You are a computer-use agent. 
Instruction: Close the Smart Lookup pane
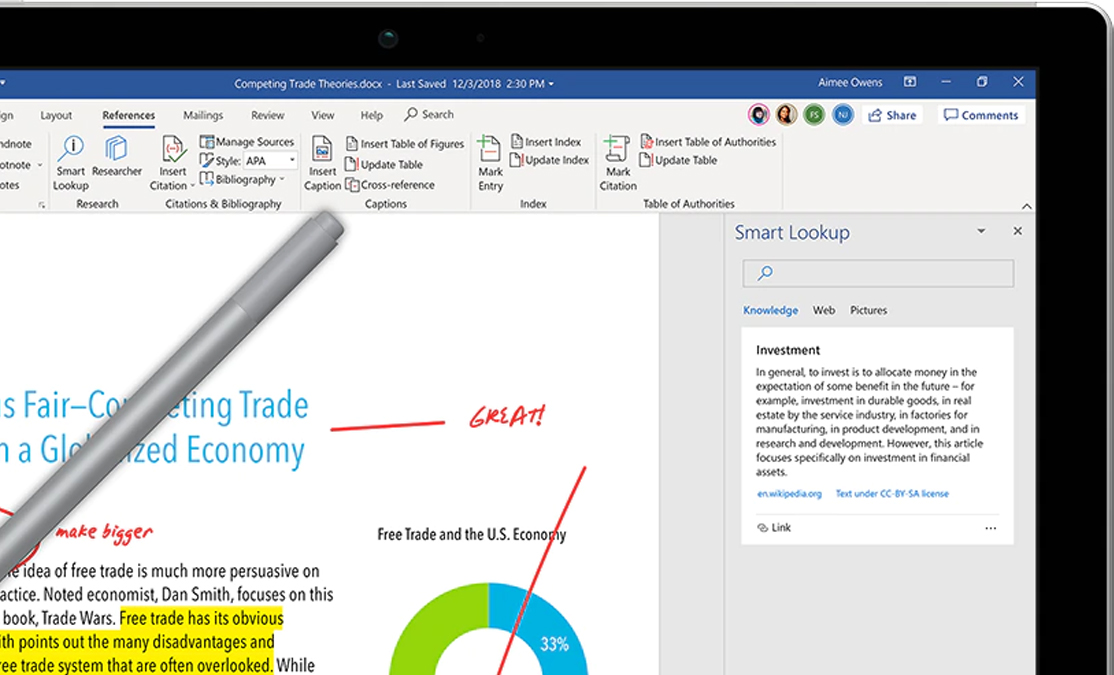[1017, 231]
